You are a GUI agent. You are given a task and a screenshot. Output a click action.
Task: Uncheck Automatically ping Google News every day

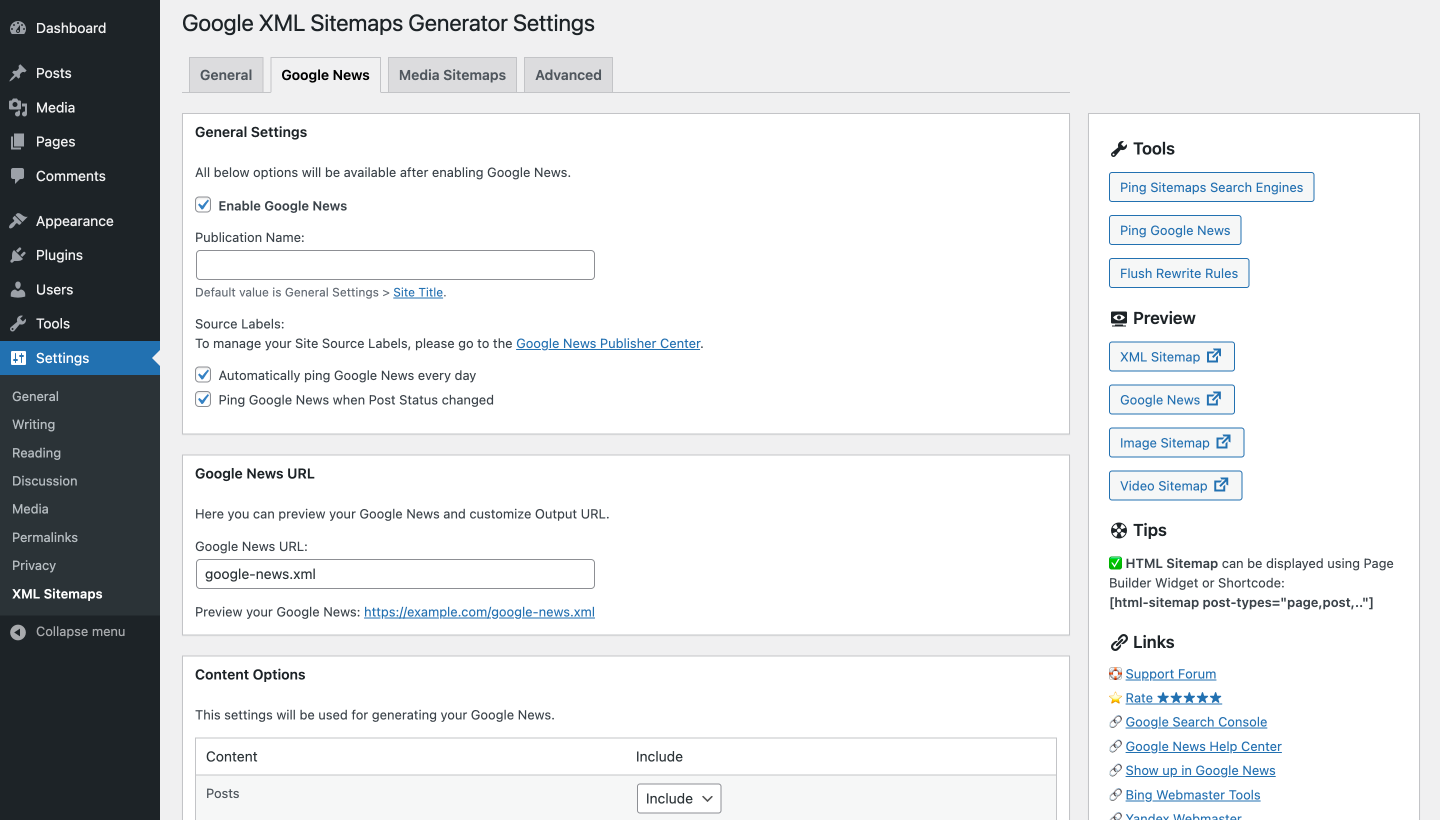[203, 375]
